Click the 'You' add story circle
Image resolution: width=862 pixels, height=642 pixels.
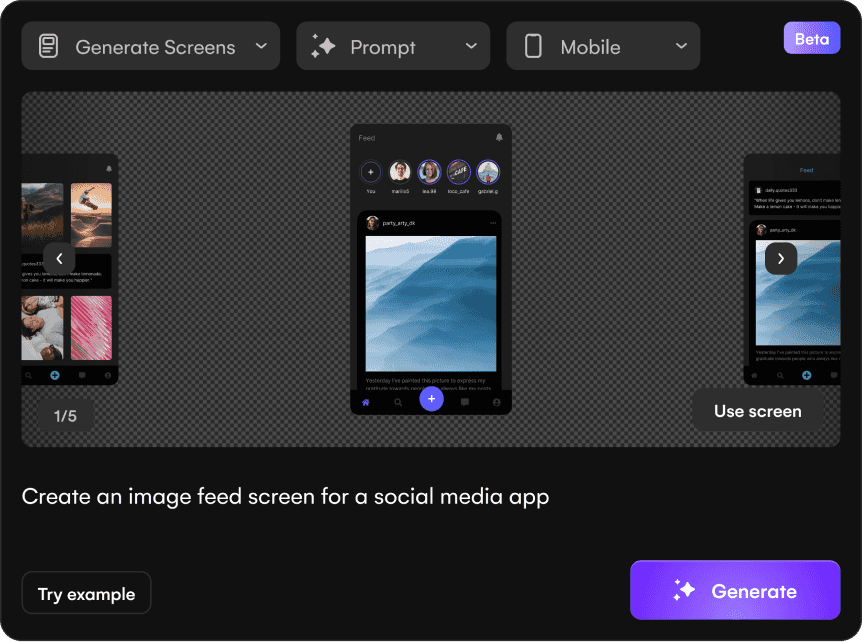[371, 172]
